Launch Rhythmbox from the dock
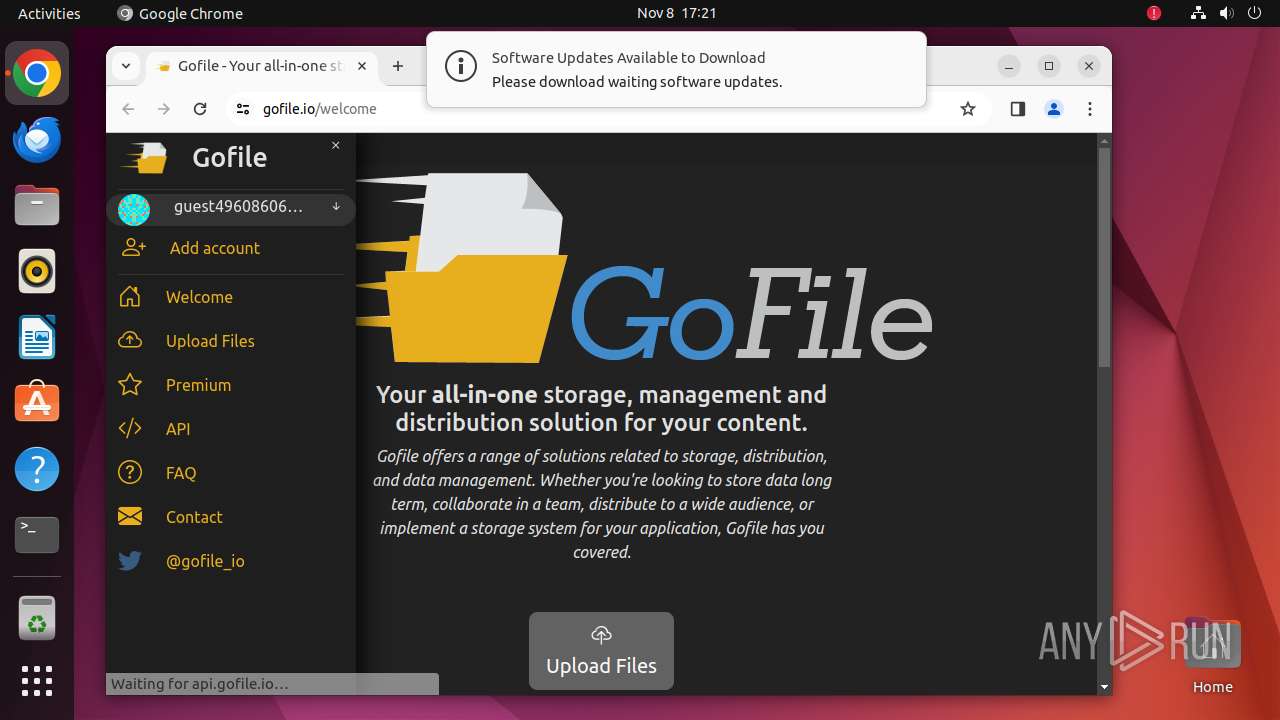The height and width of the screenshot is (720, 1280). coord(37,271)
